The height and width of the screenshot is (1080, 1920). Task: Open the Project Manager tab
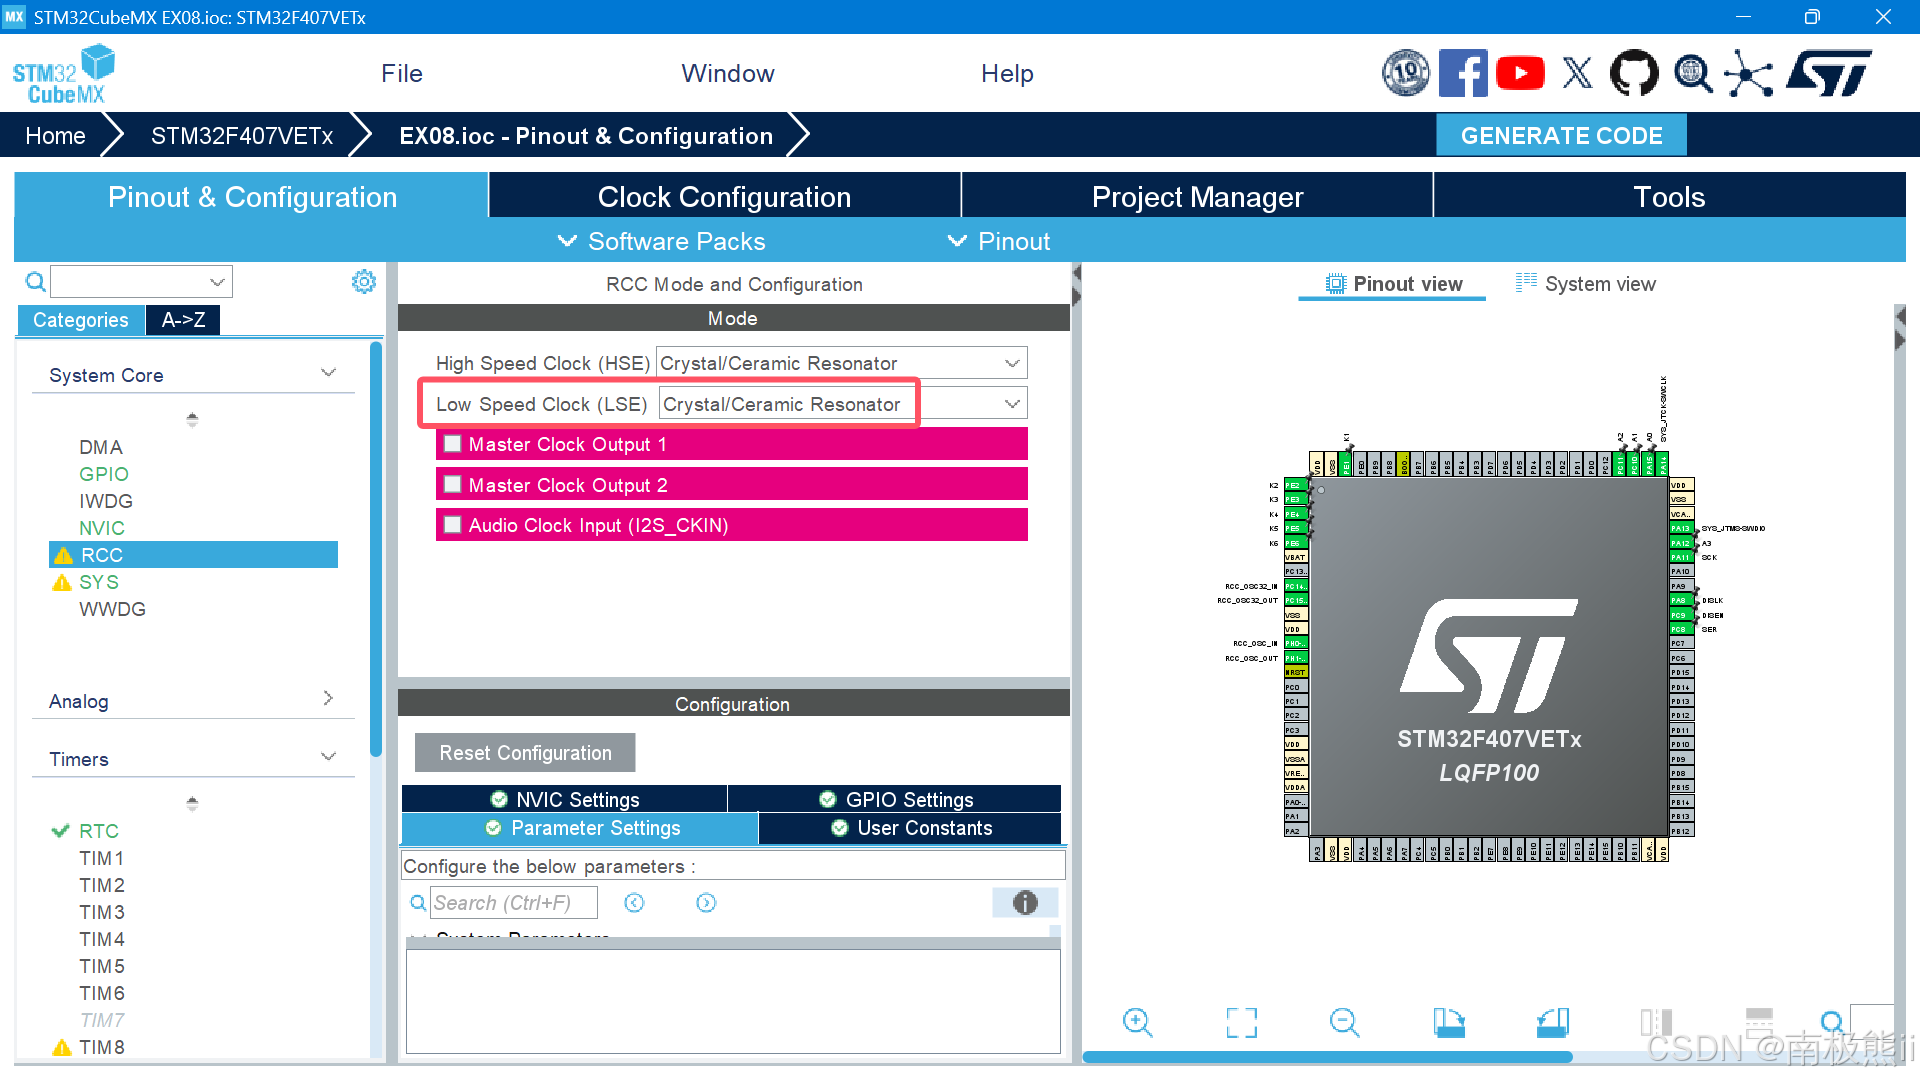click(1197, 196)
